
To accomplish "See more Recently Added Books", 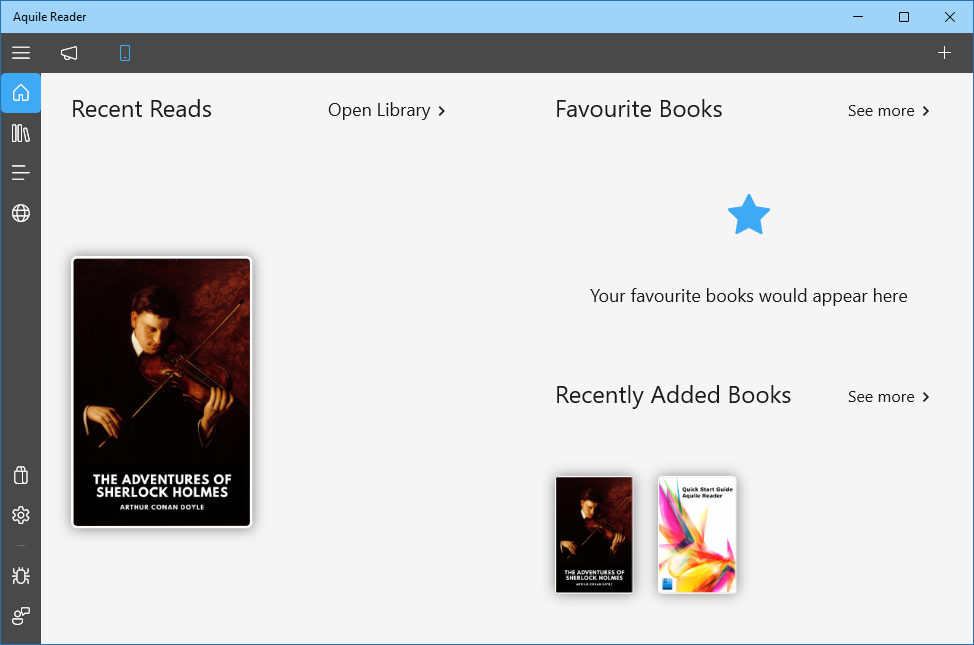I will tap(888, 396).
